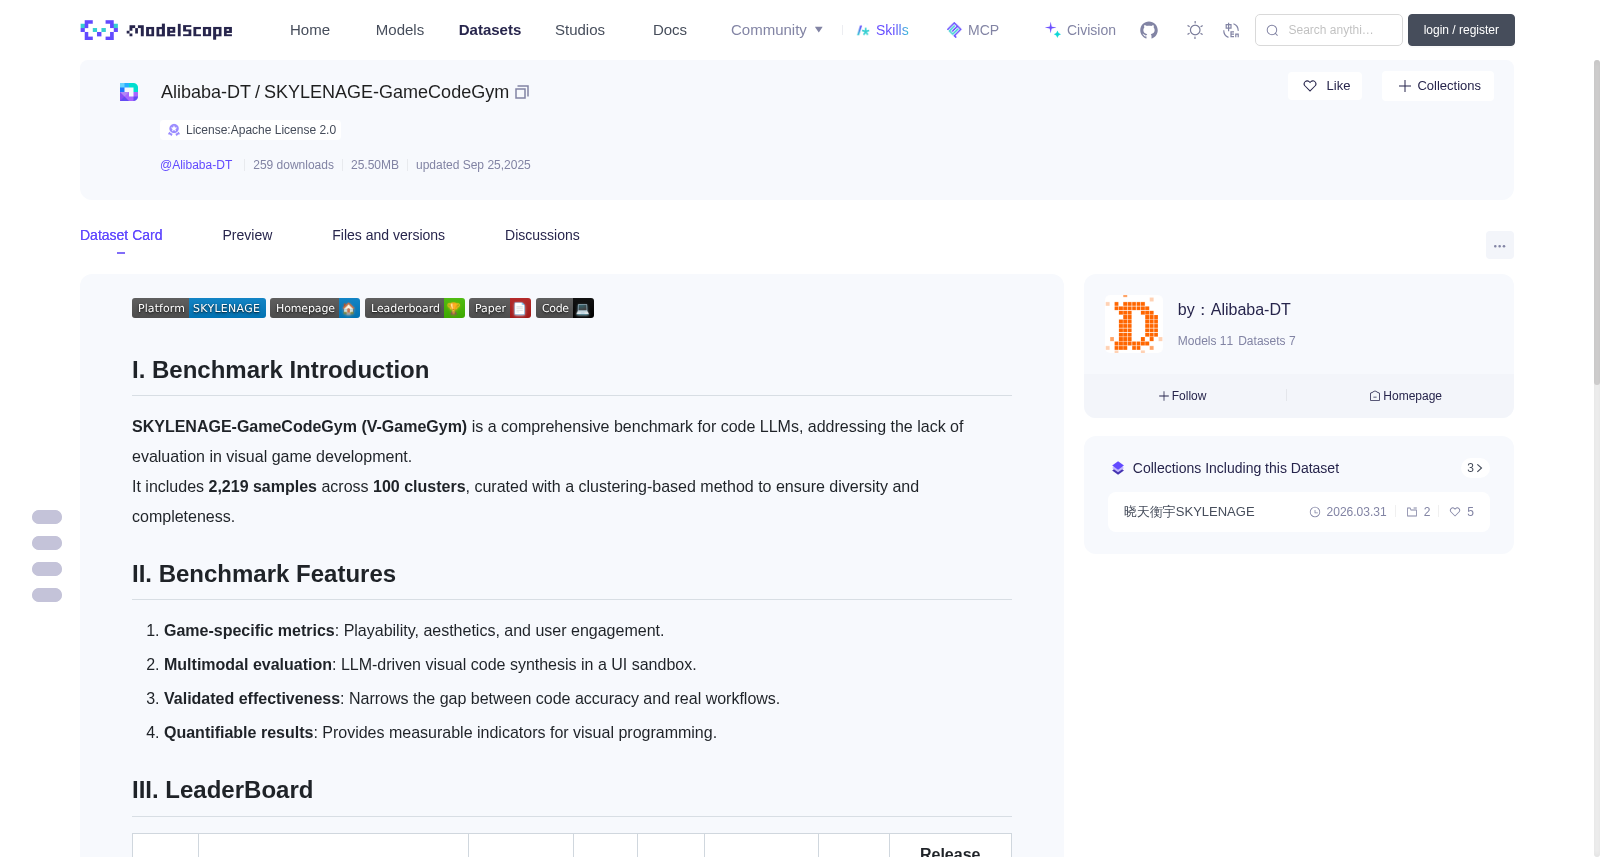Switch to the Dataset Card tab
Viewport: 1600px width, 857px height.
coord(121,235)
